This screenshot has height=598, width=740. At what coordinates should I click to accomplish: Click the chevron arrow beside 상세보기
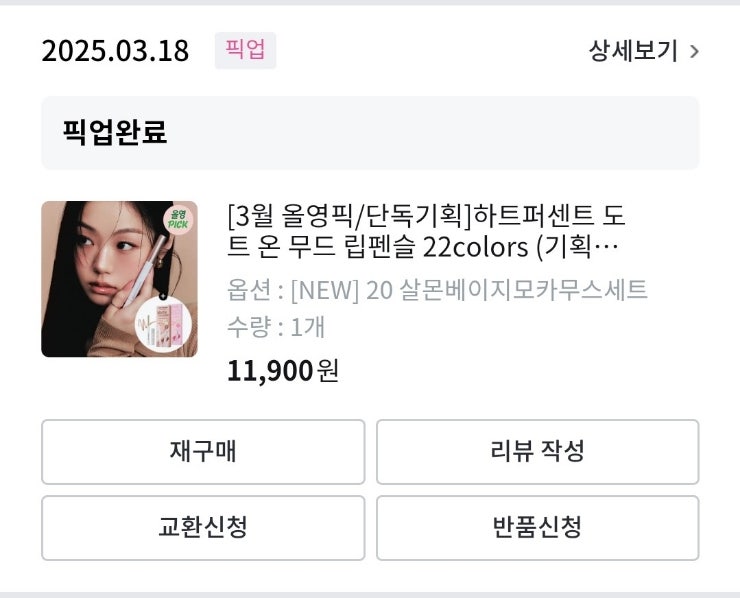[x=694, y=51]
